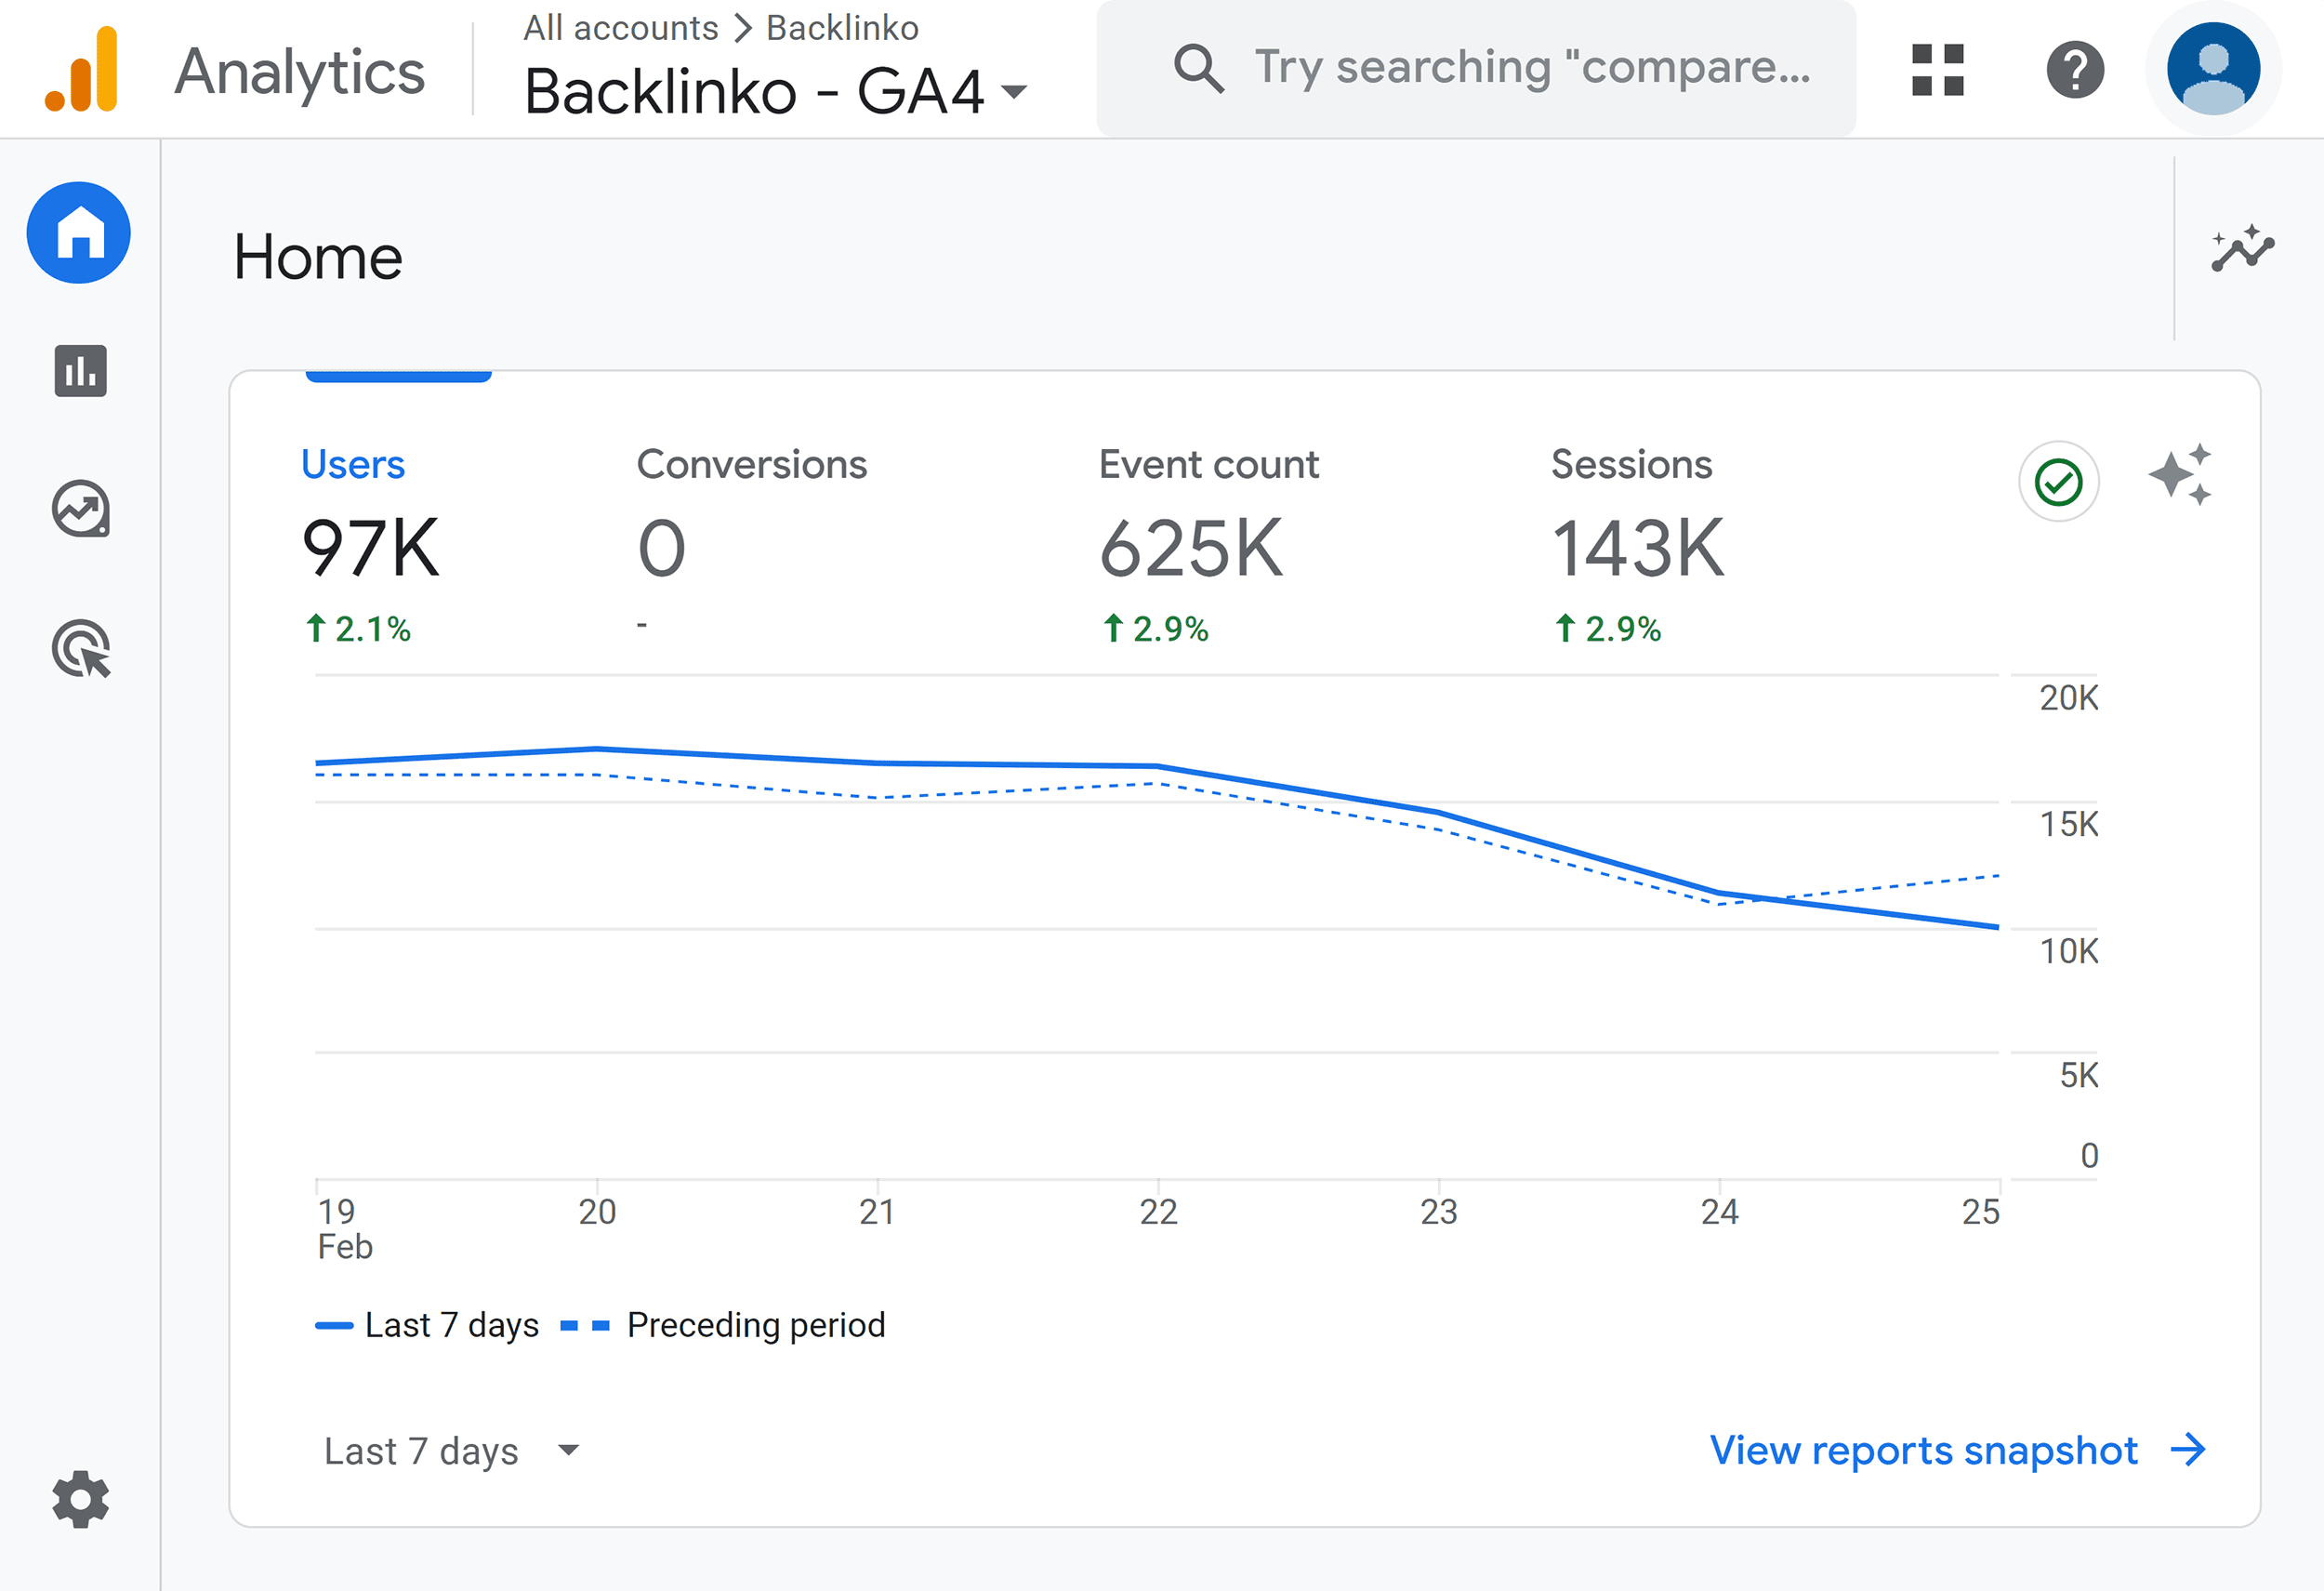This screenshot has width=2324, height=1591.
Task: Switch the chart to the Sessions metric
Action: [x=1632, y=463]
